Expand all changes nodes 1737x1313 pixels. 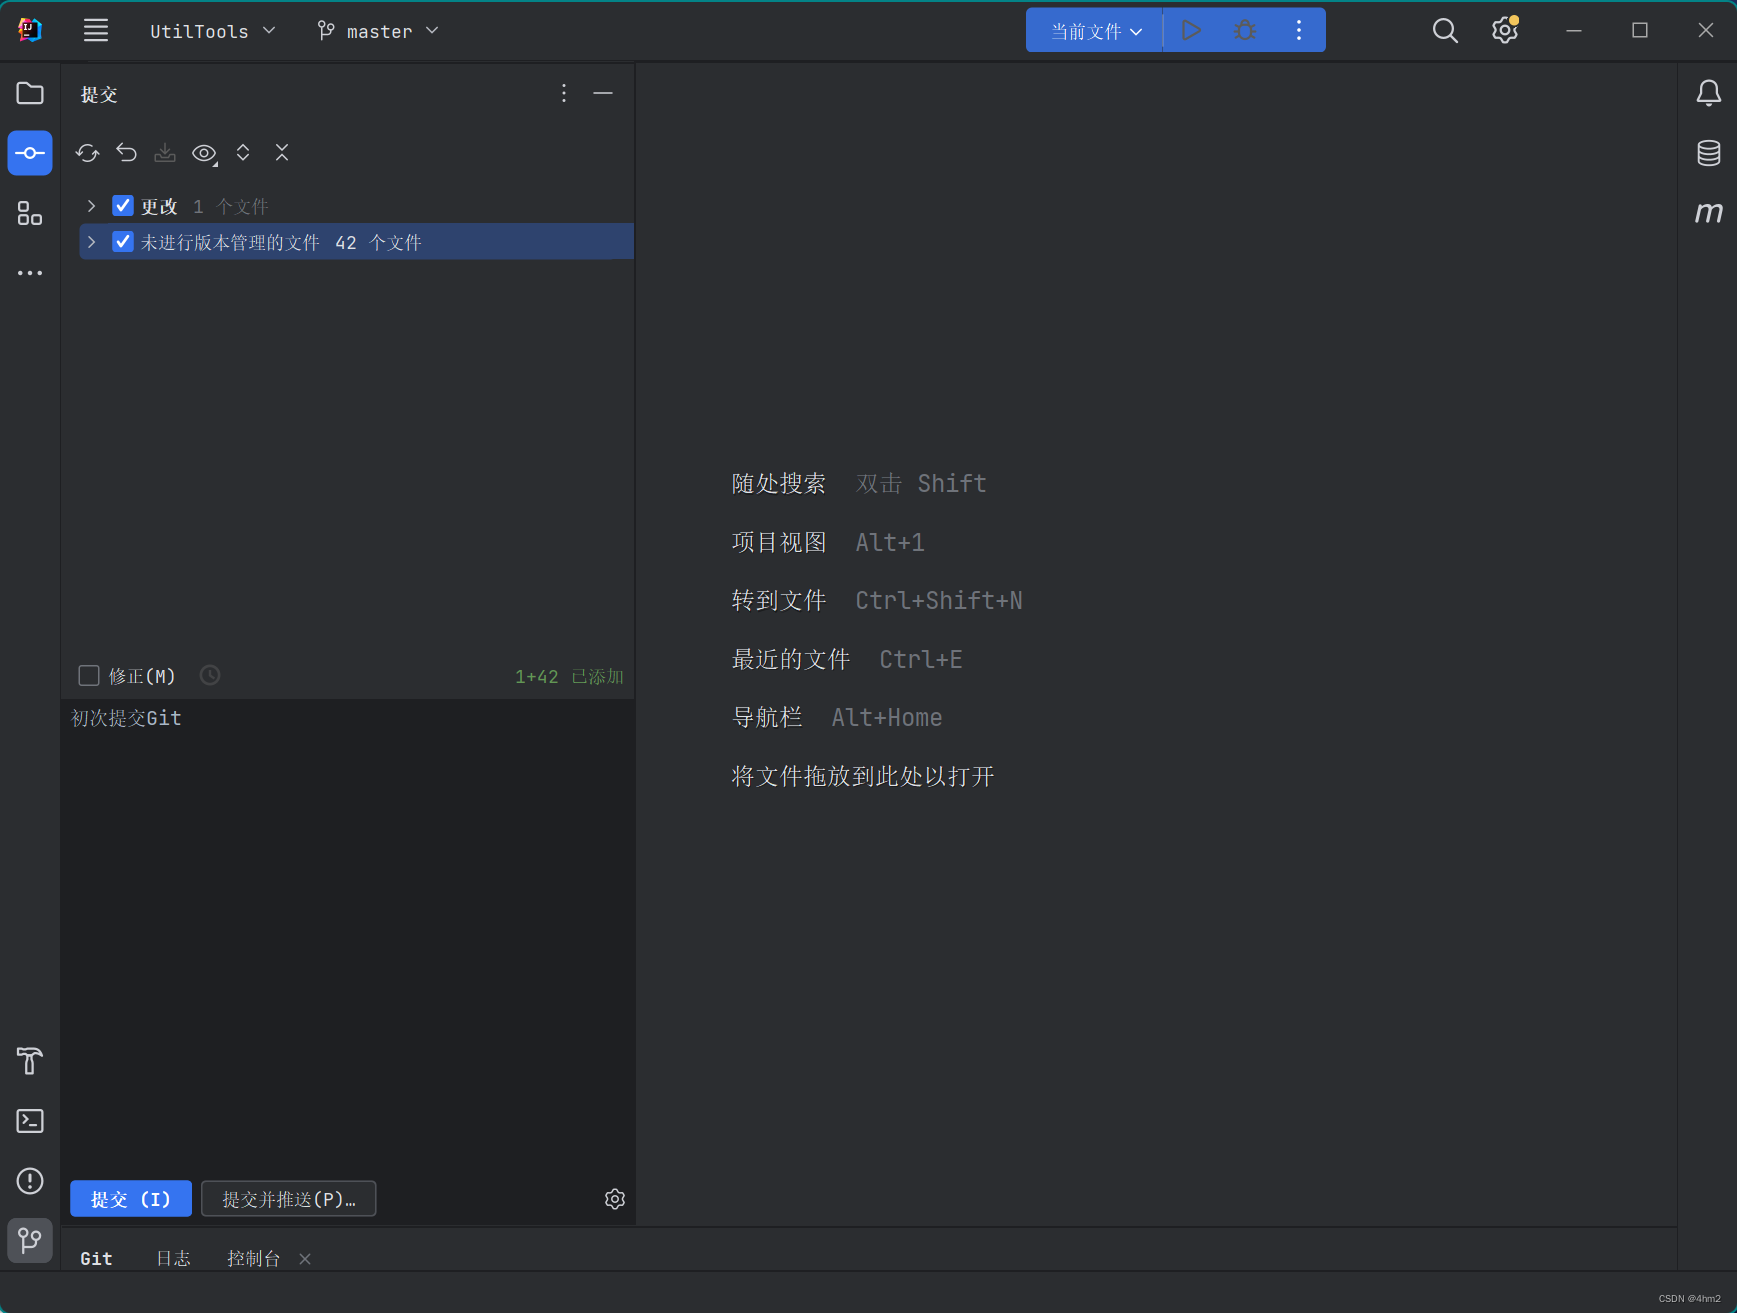tap(243, 153)
